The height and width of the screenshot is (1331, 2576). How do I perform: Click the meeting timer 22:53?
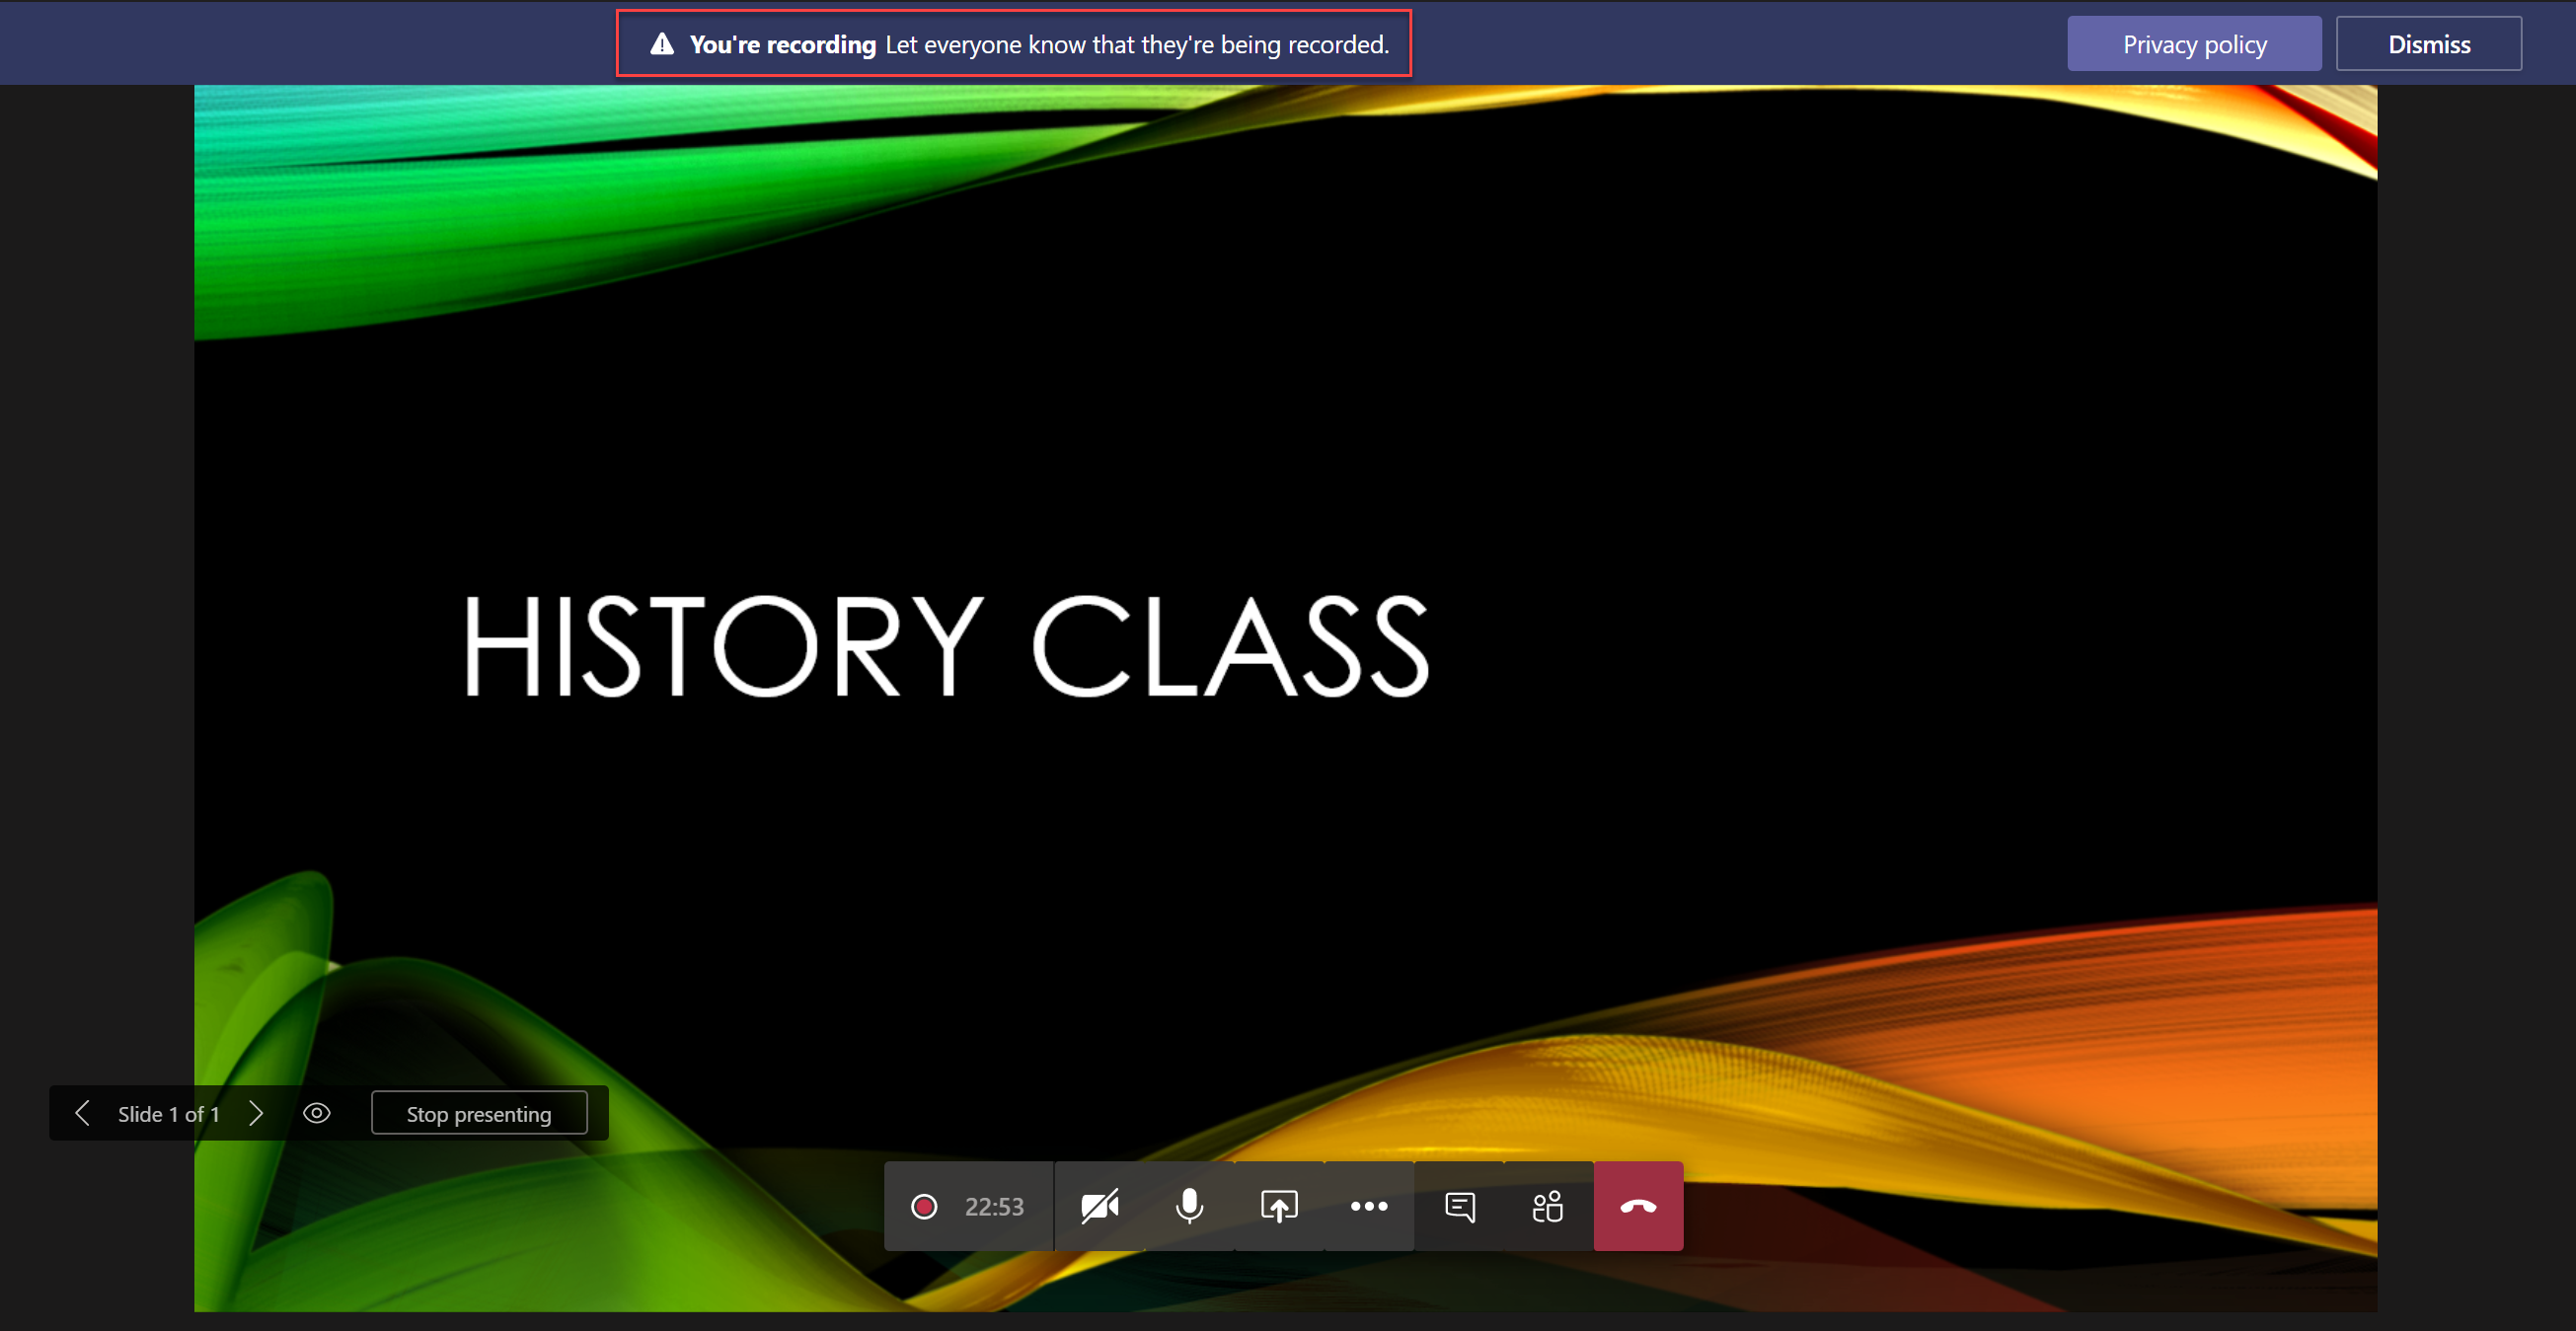pos(994,1206)
